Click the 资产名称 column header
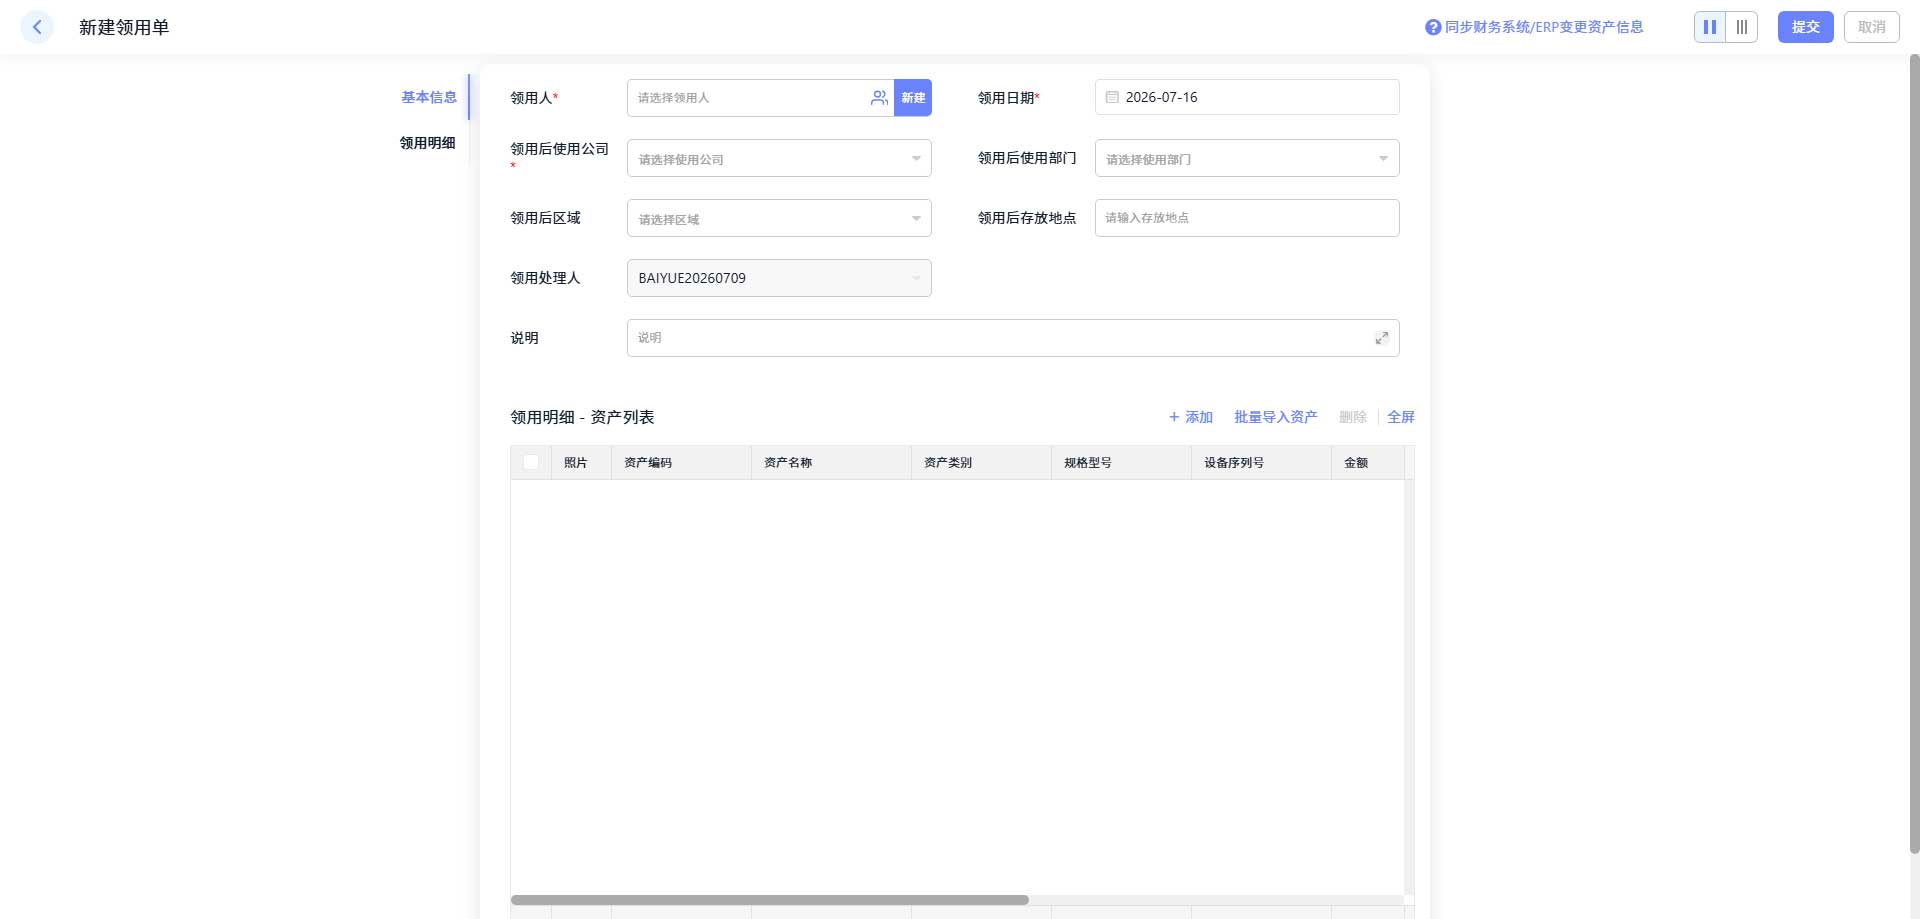 (831, 463)
